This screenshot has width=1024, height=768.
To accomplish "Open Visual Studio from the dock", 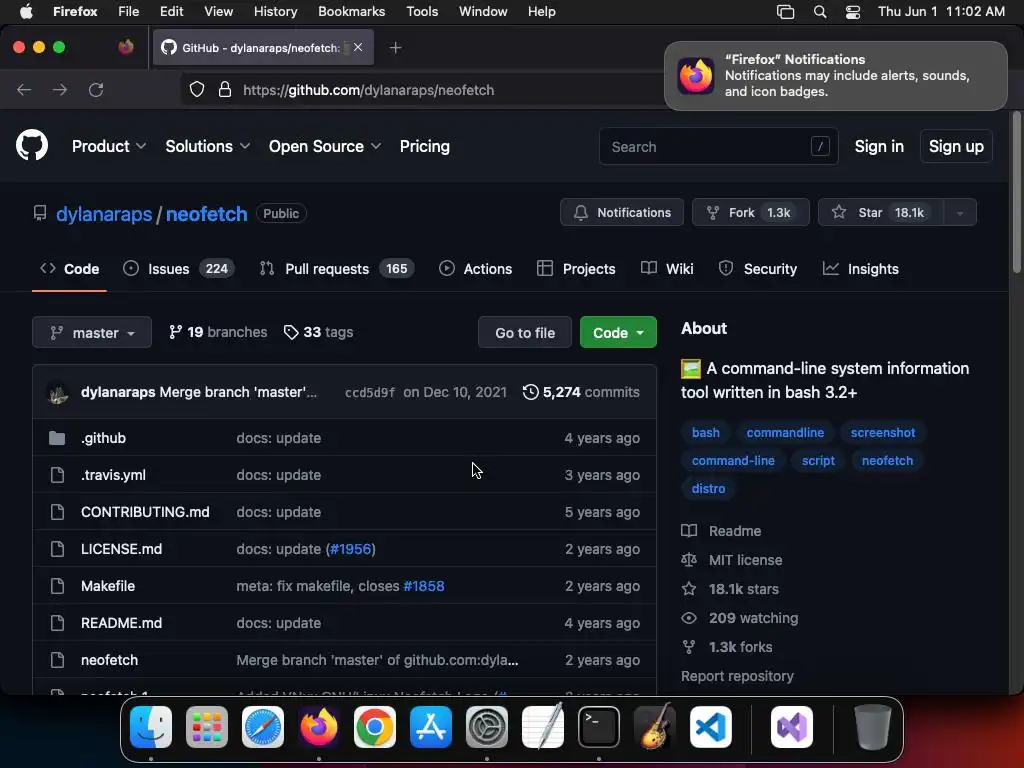I will tap(792, 727).
